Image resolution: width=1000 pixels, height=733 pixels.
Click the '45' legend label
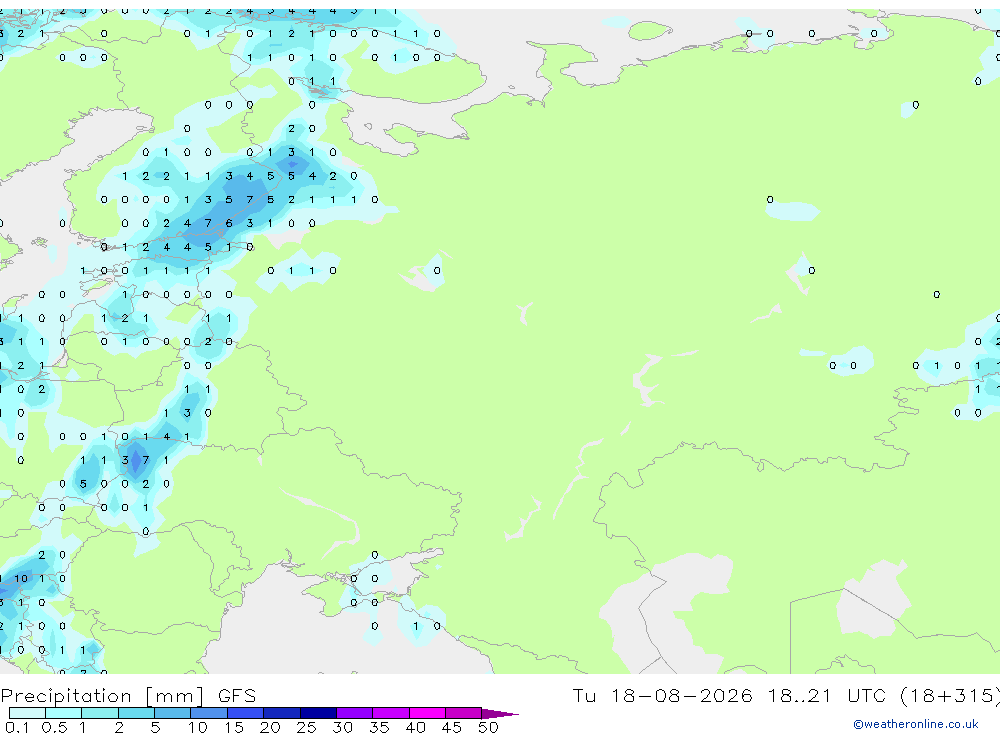(x=452, y=727)
